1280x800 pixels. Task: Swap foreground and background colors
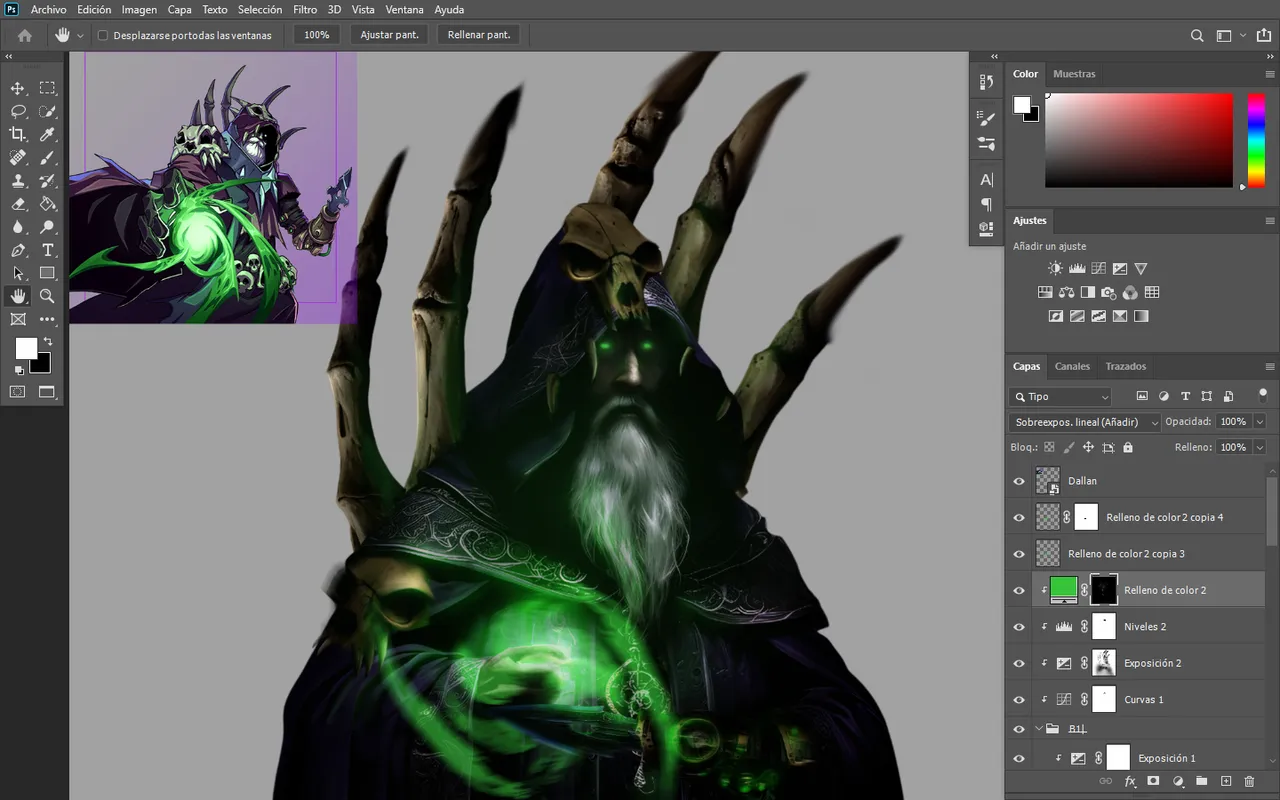[47, 342]
